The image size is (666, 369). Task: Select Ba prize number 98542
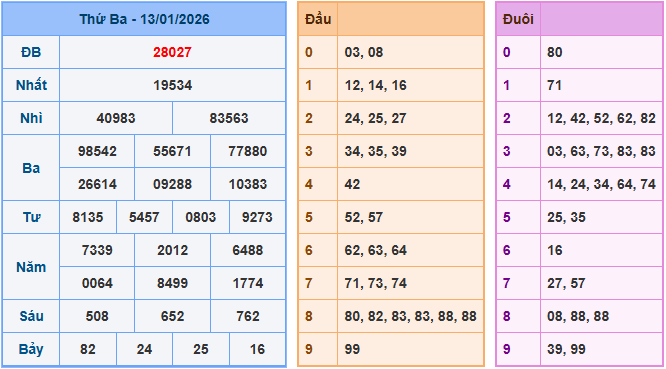click(97, 151)
